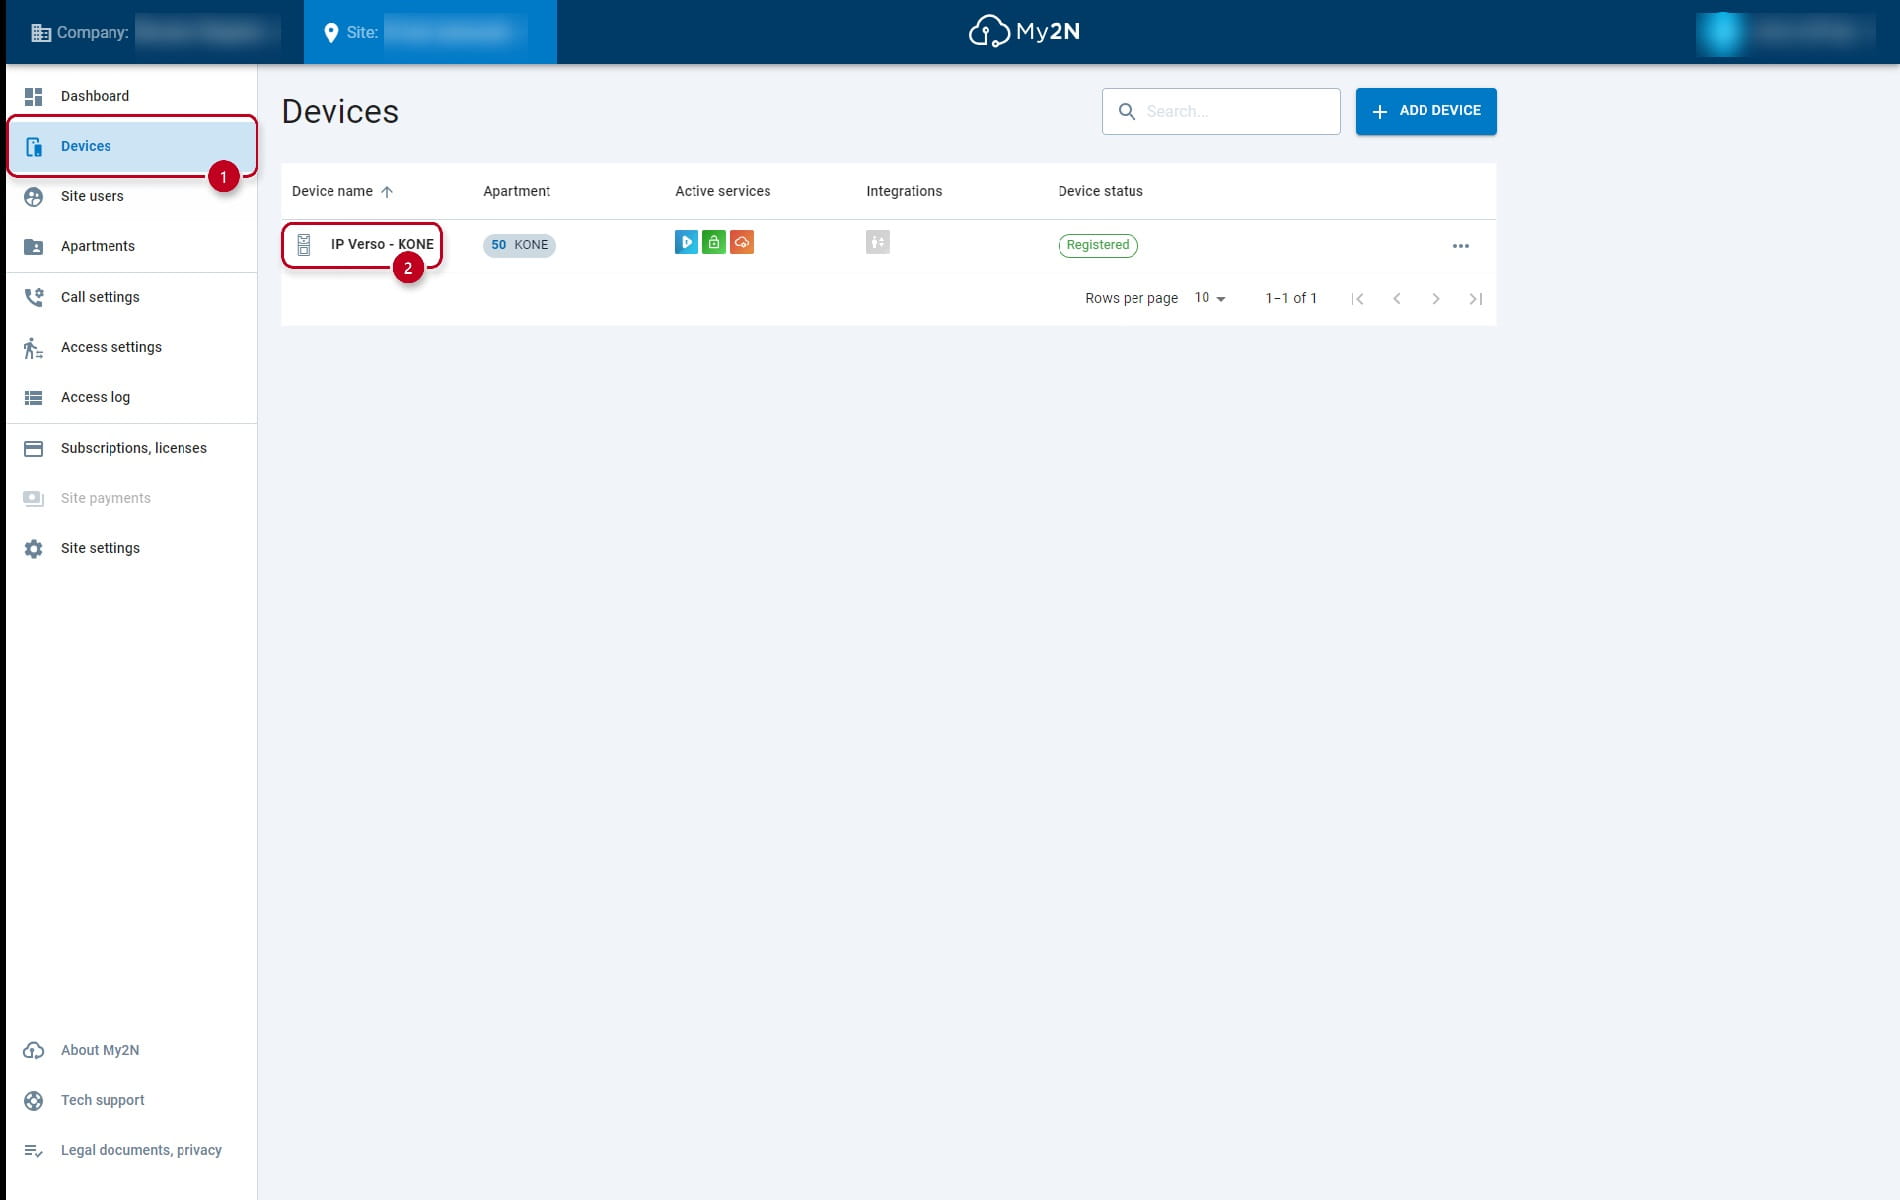Go to the first page
Viewport: 1900px width, 1200px height.
click(1357, 299)
